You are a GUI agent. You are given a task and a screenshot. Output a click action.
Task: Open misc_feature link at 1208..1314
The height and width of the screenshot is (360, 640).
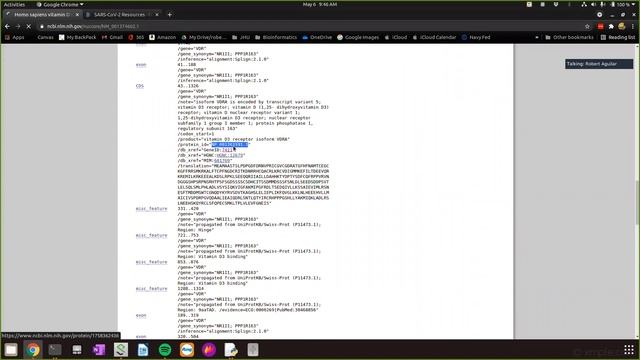151,289
